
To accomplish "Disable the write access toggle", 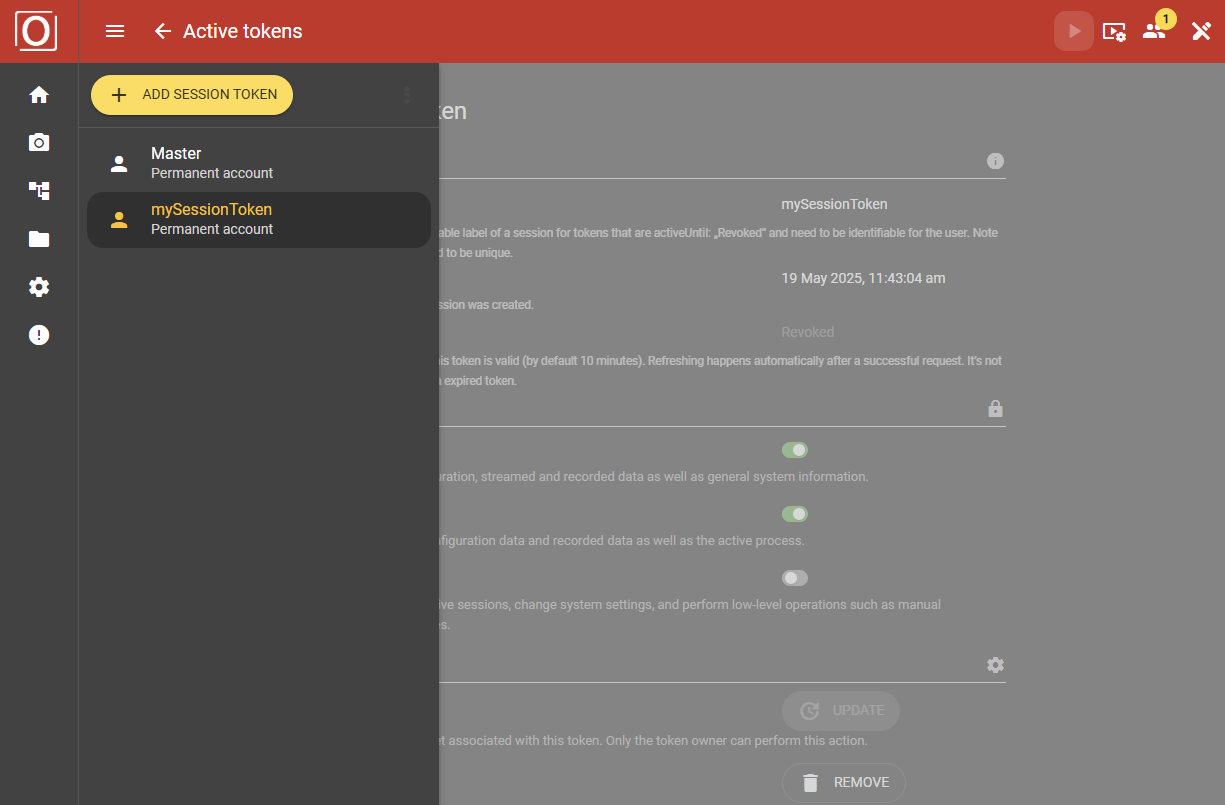I will (794, 513).
